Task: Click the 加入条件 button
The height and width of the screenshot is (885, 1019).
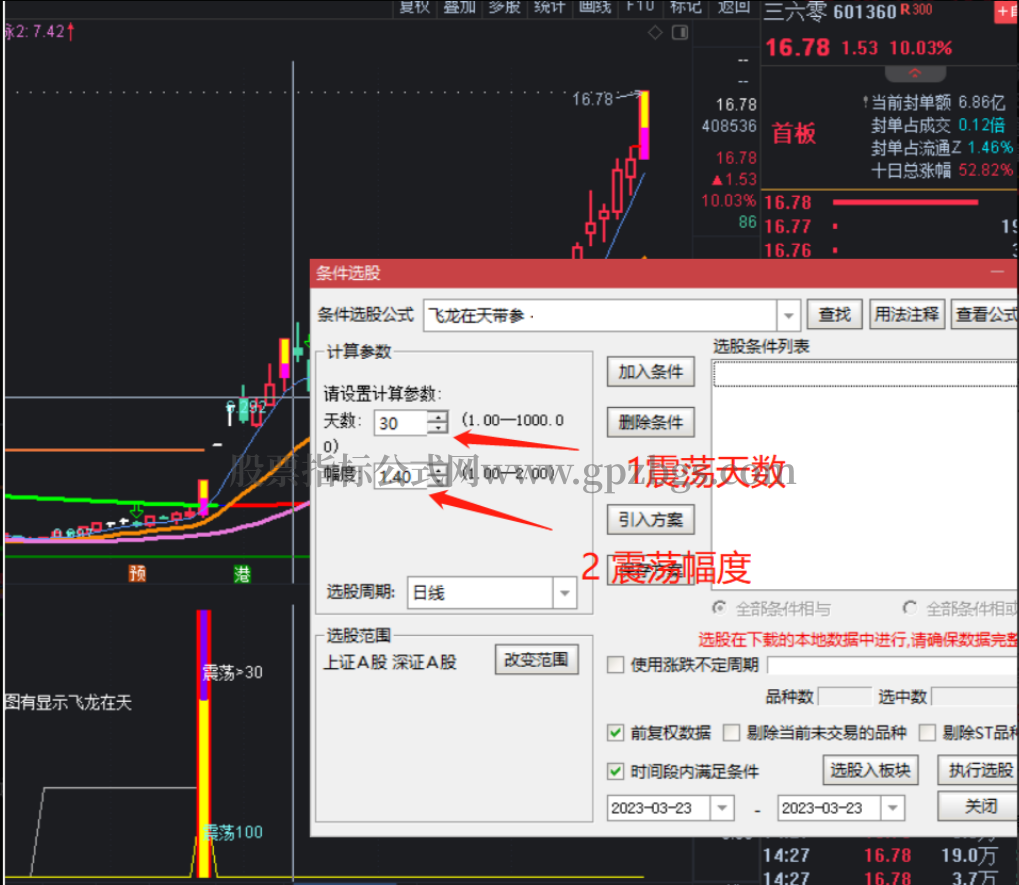Action: coord(651,372)
